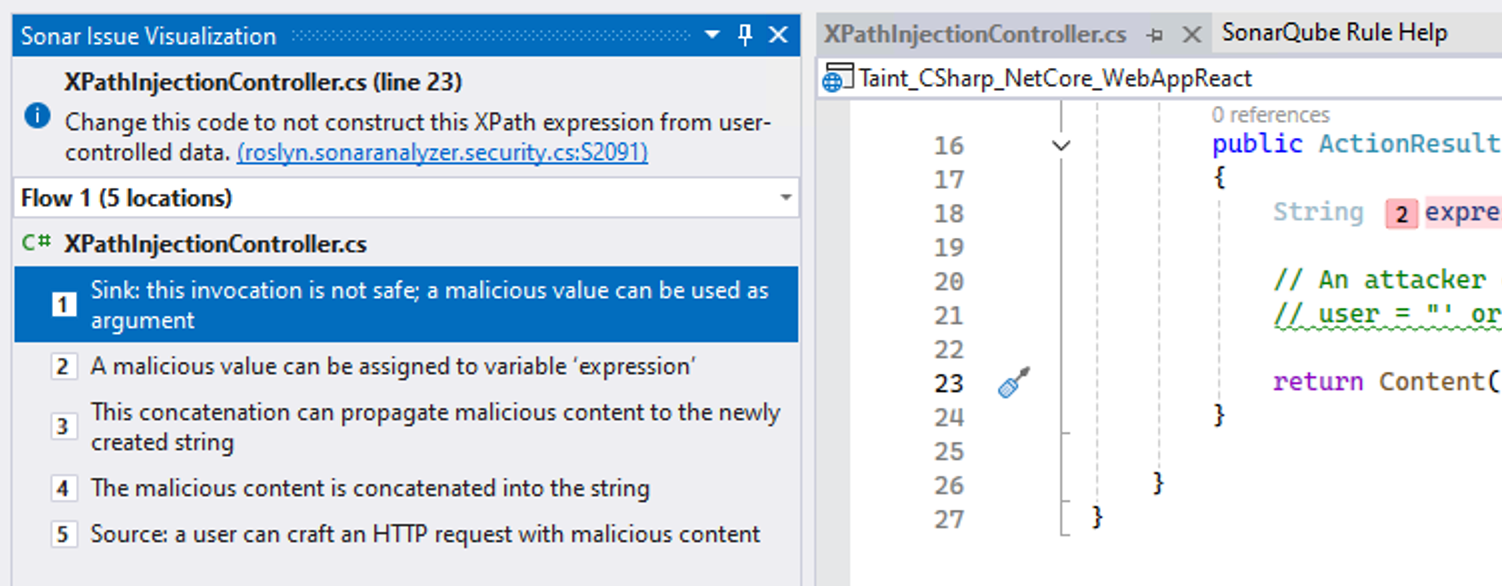Collapse the code region at line 16

coord(1059,144)
